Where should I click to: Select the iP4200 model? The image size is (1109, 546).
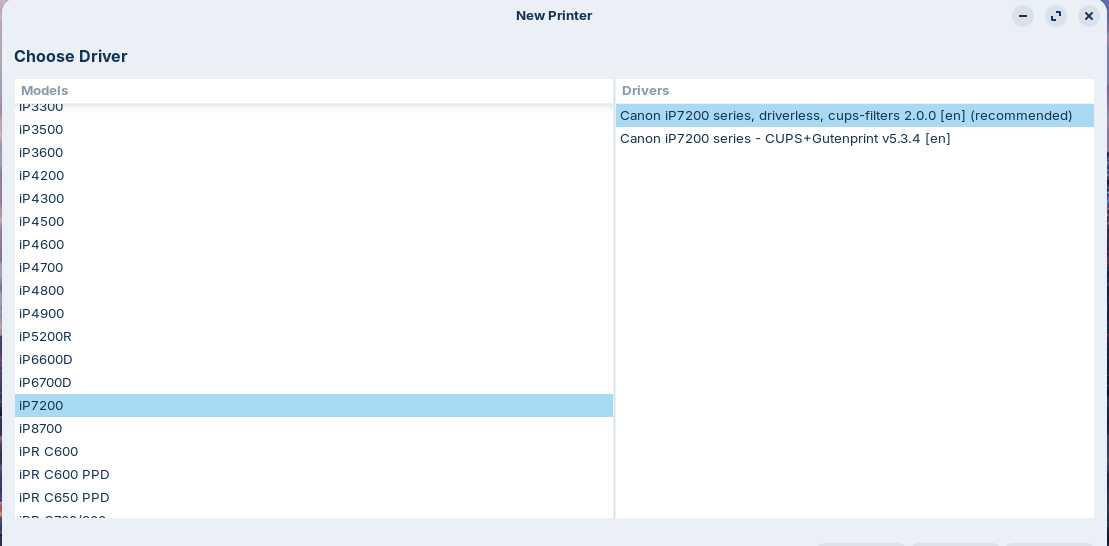pyautogui.click(x=41, y=175)
